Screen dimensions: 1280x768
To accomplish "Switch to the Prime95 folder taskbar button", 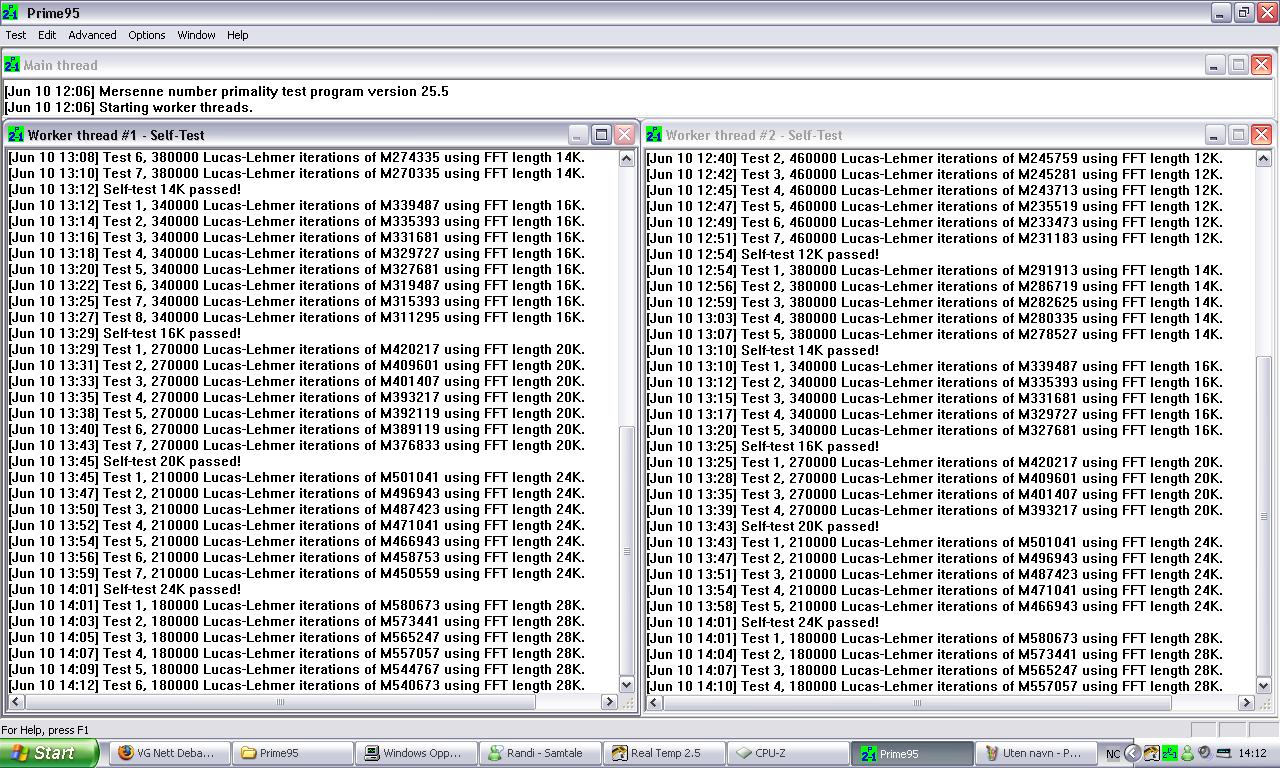I will pos(295,753).
